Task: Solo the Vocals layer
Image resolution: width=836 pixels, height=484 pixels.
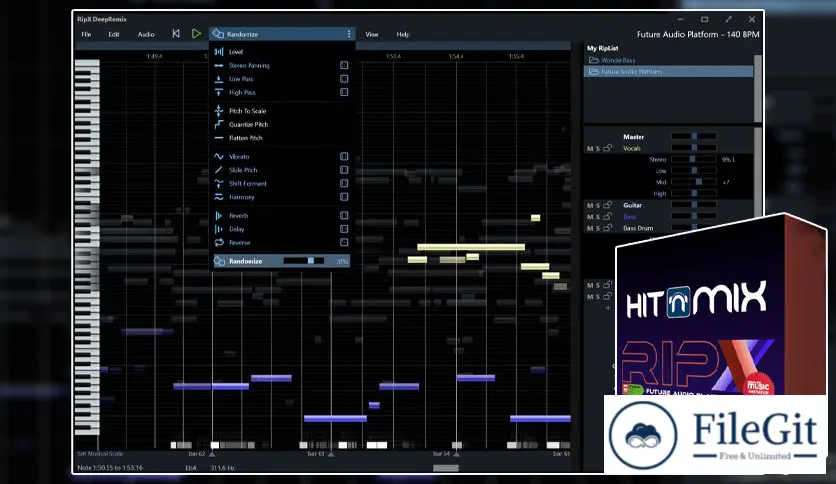Action: [x=598, y=149]
